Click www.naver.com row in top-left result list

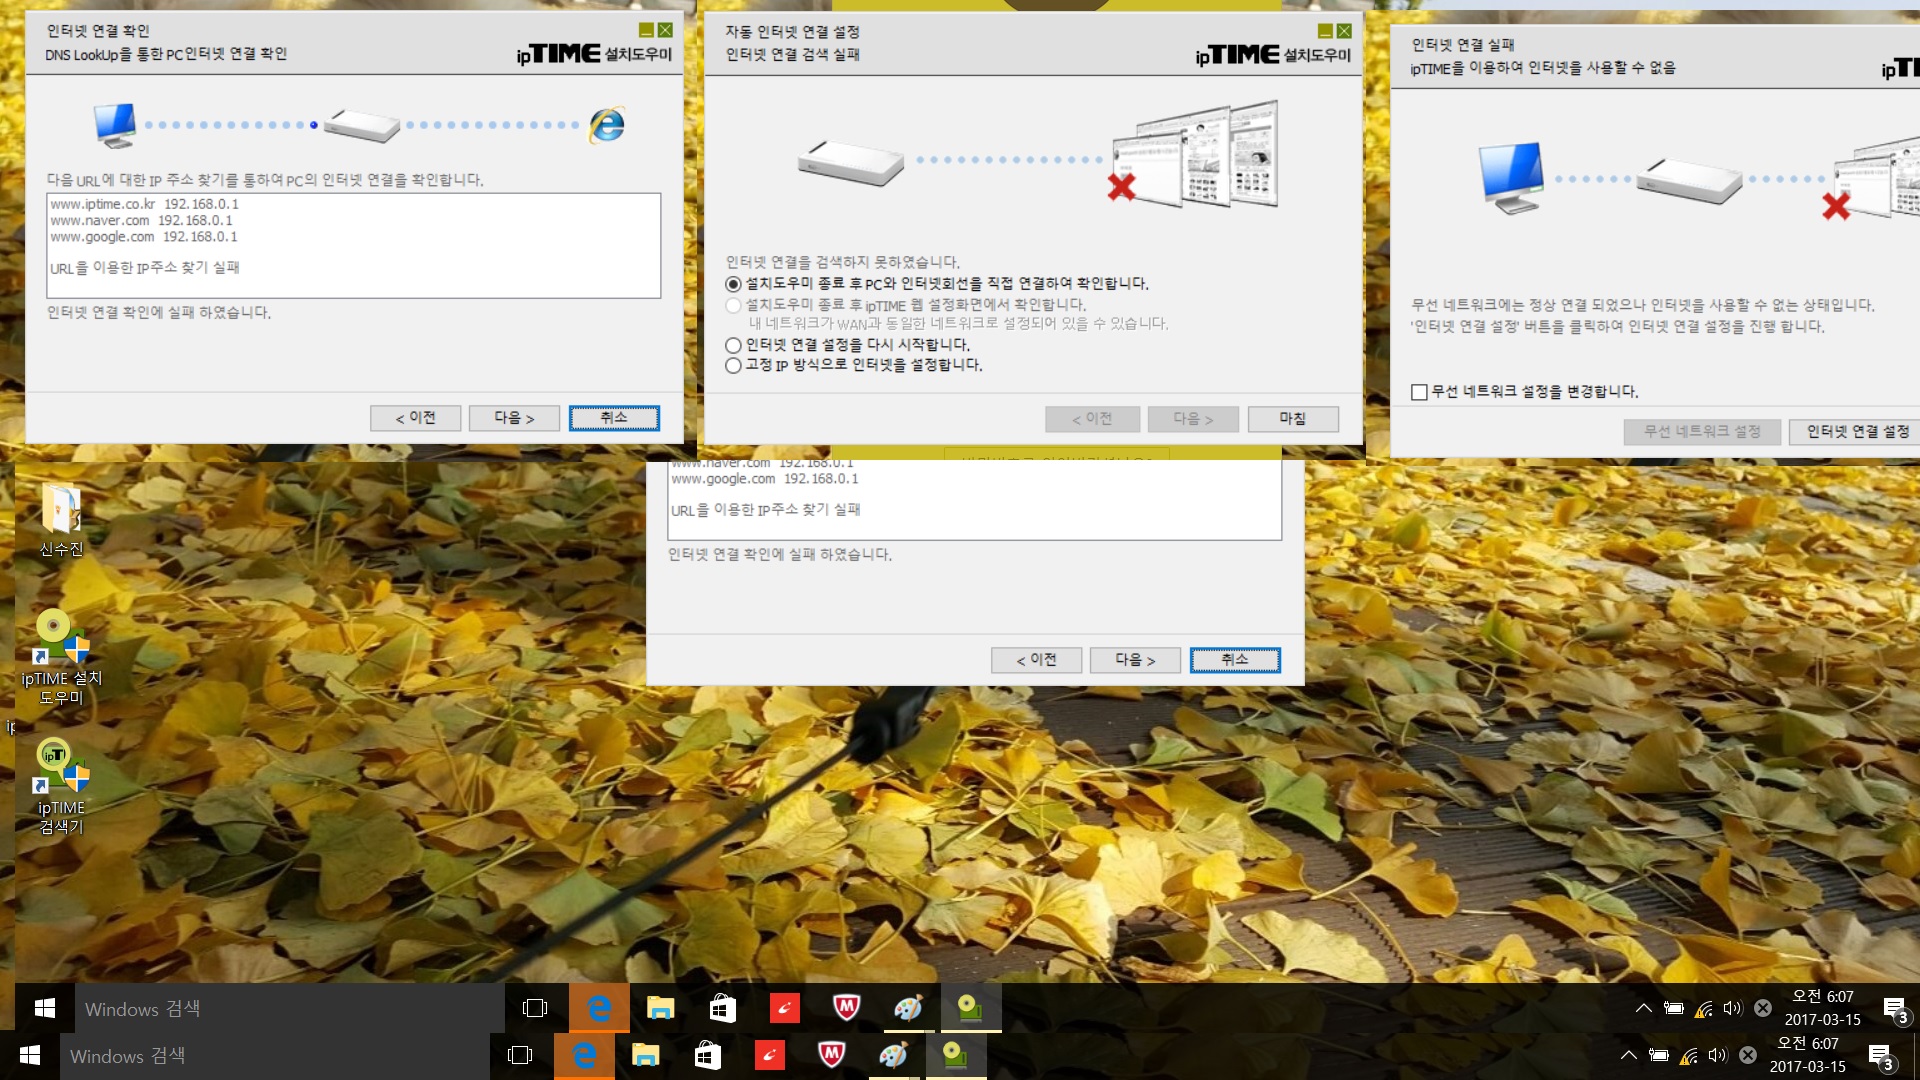click(x=141, y=220)
